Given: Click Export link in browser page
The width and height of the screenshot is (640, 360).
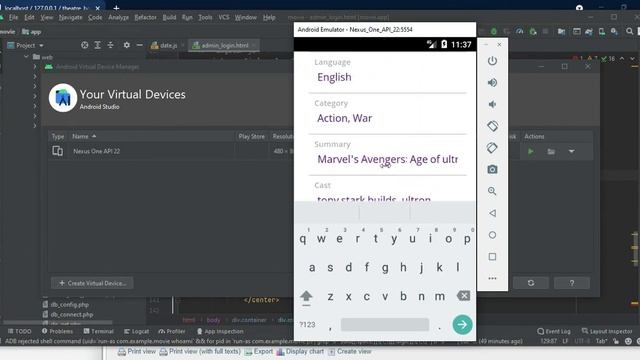Looking at the screenshot, I should click(259, 351).
